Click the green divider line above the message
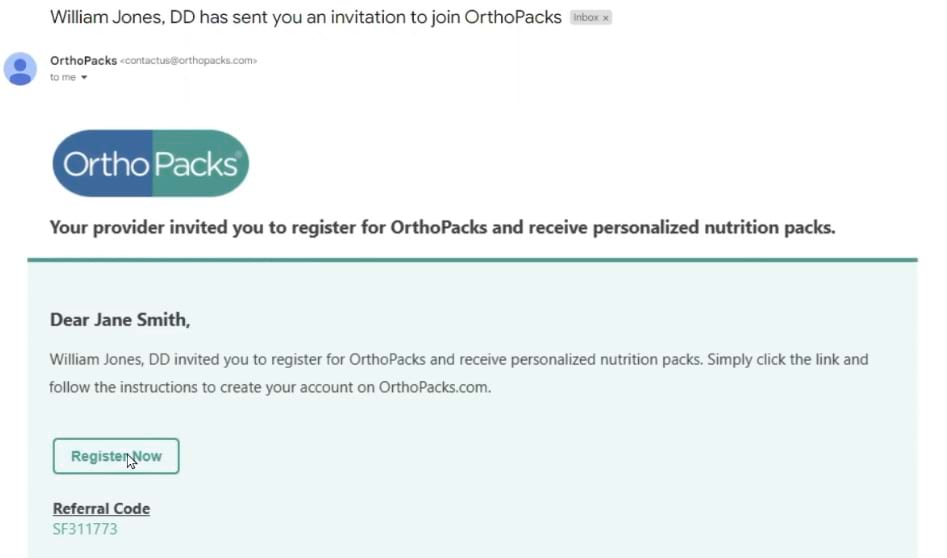This screenshot has height=558, width=947. tap(472, 260)
